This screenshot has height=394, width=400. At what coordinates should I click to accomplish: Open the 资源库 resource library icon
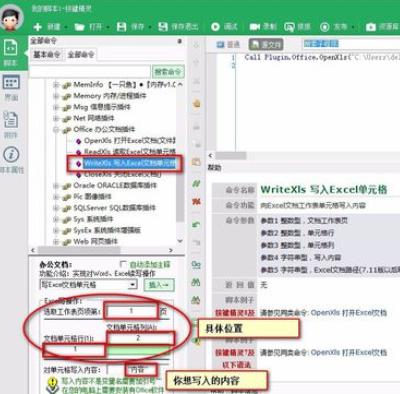coord(371,27)
